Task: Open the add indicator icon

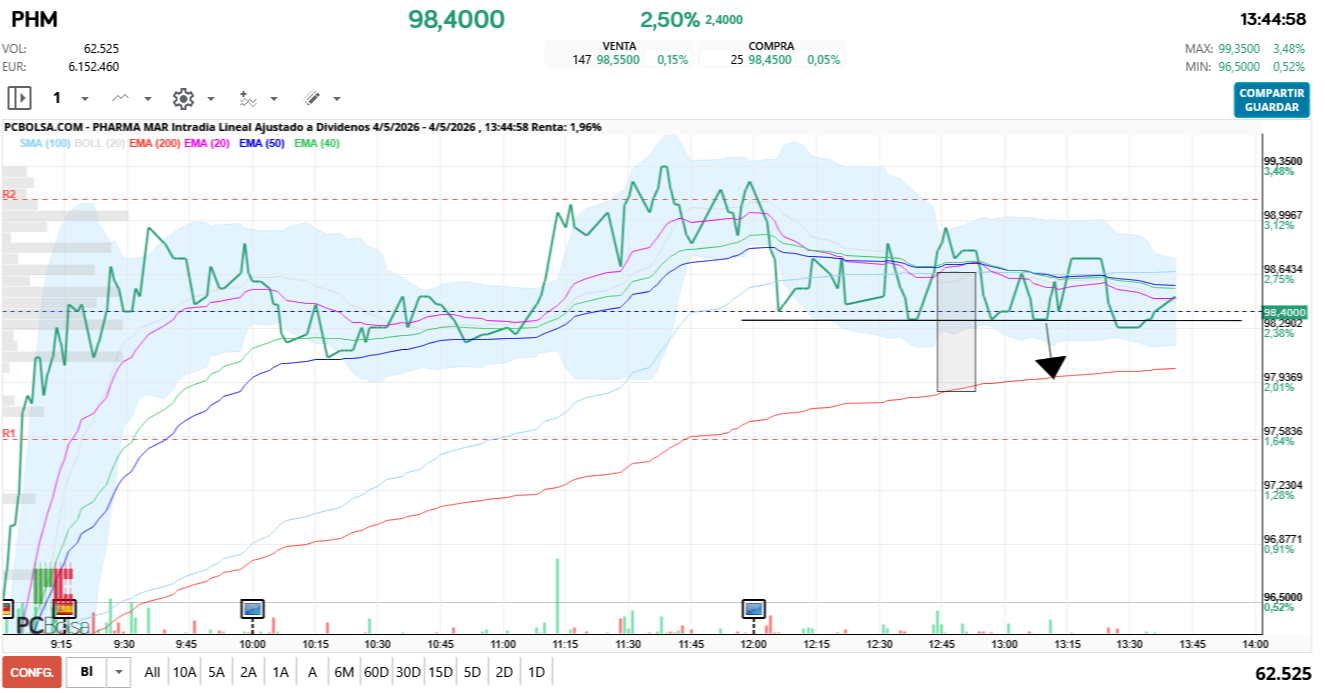Action: point(247,98)
